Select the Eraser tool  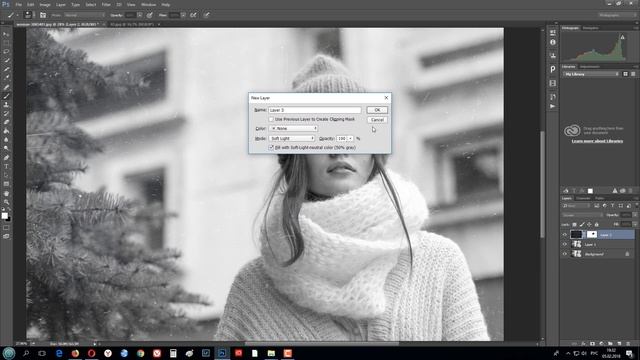point(6,122)
